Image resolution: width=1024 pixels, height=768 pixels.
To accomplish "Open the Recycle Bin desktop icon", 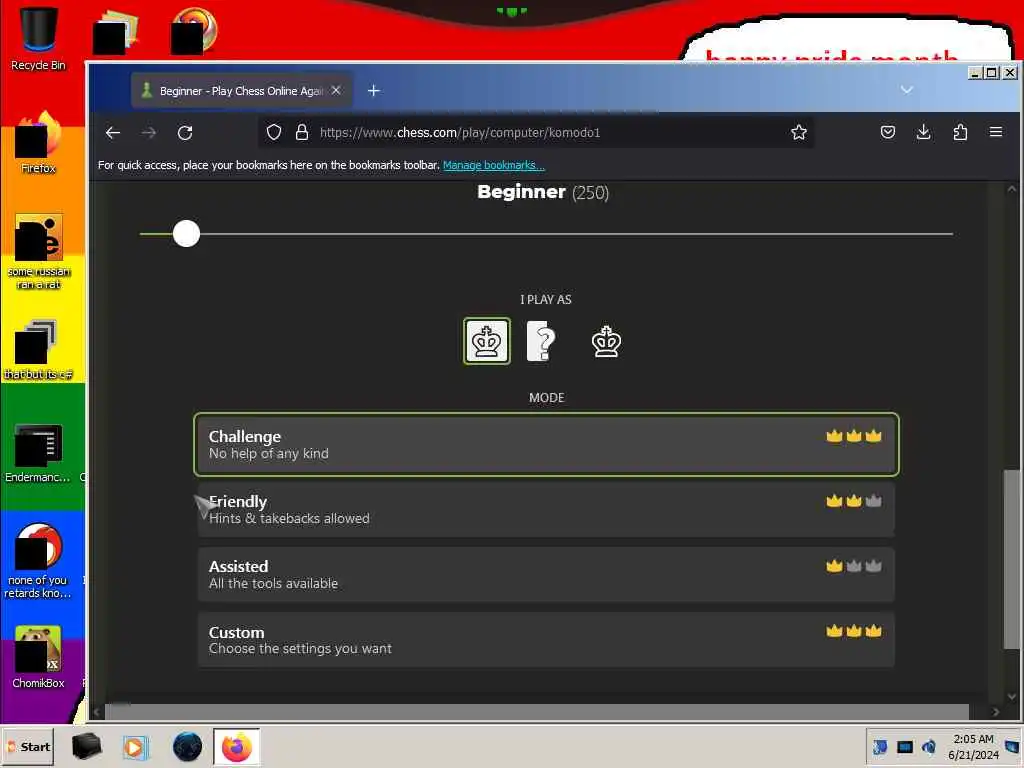I will [x=38, y=39].
